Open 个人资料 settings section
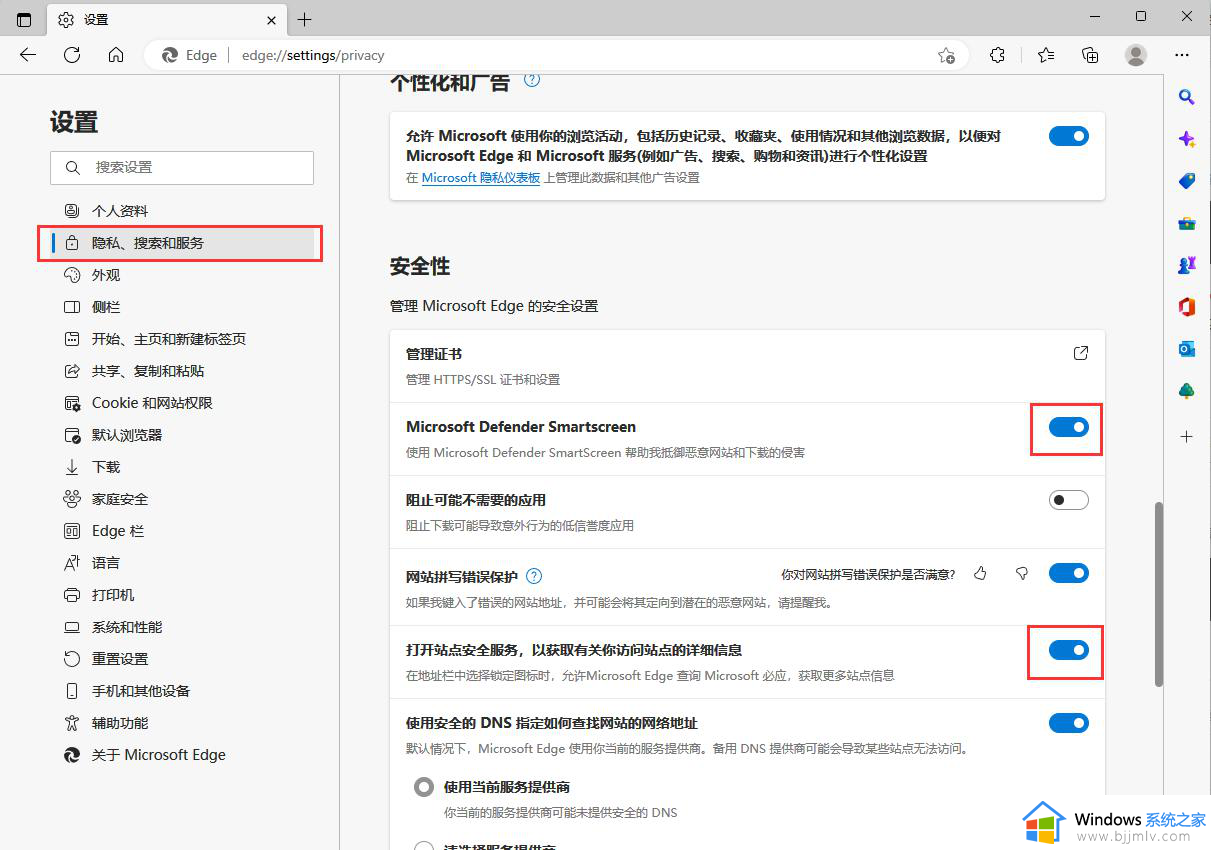 (x=182, y=211)
